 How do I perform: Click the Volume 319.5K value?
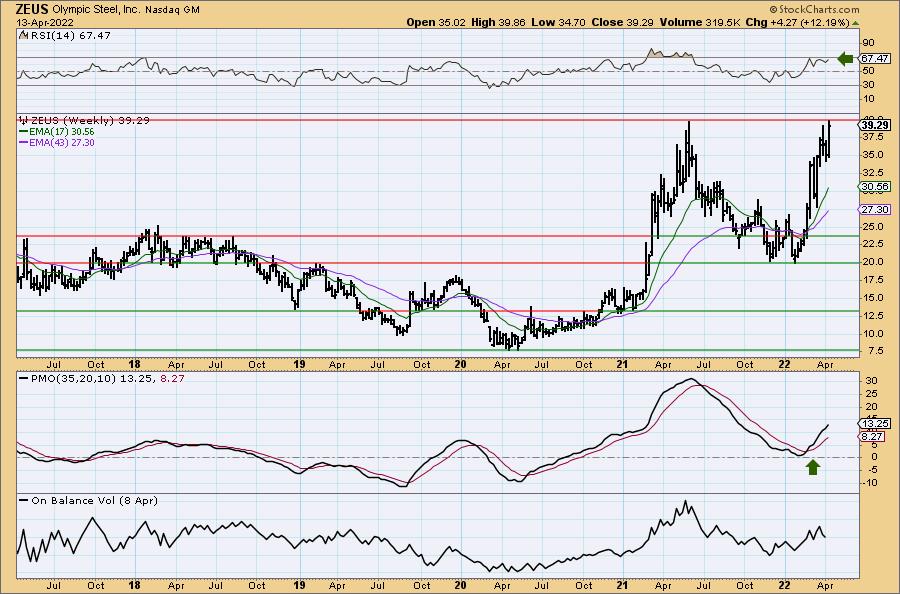pos(700,22)
